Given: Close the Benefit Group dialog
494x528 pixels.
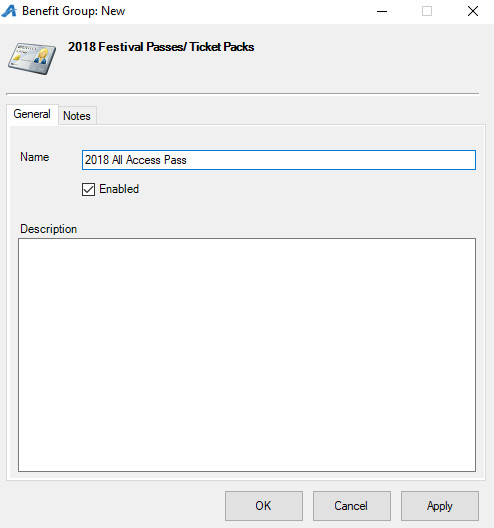Looking at the screenshot, I should coord(472,11).
